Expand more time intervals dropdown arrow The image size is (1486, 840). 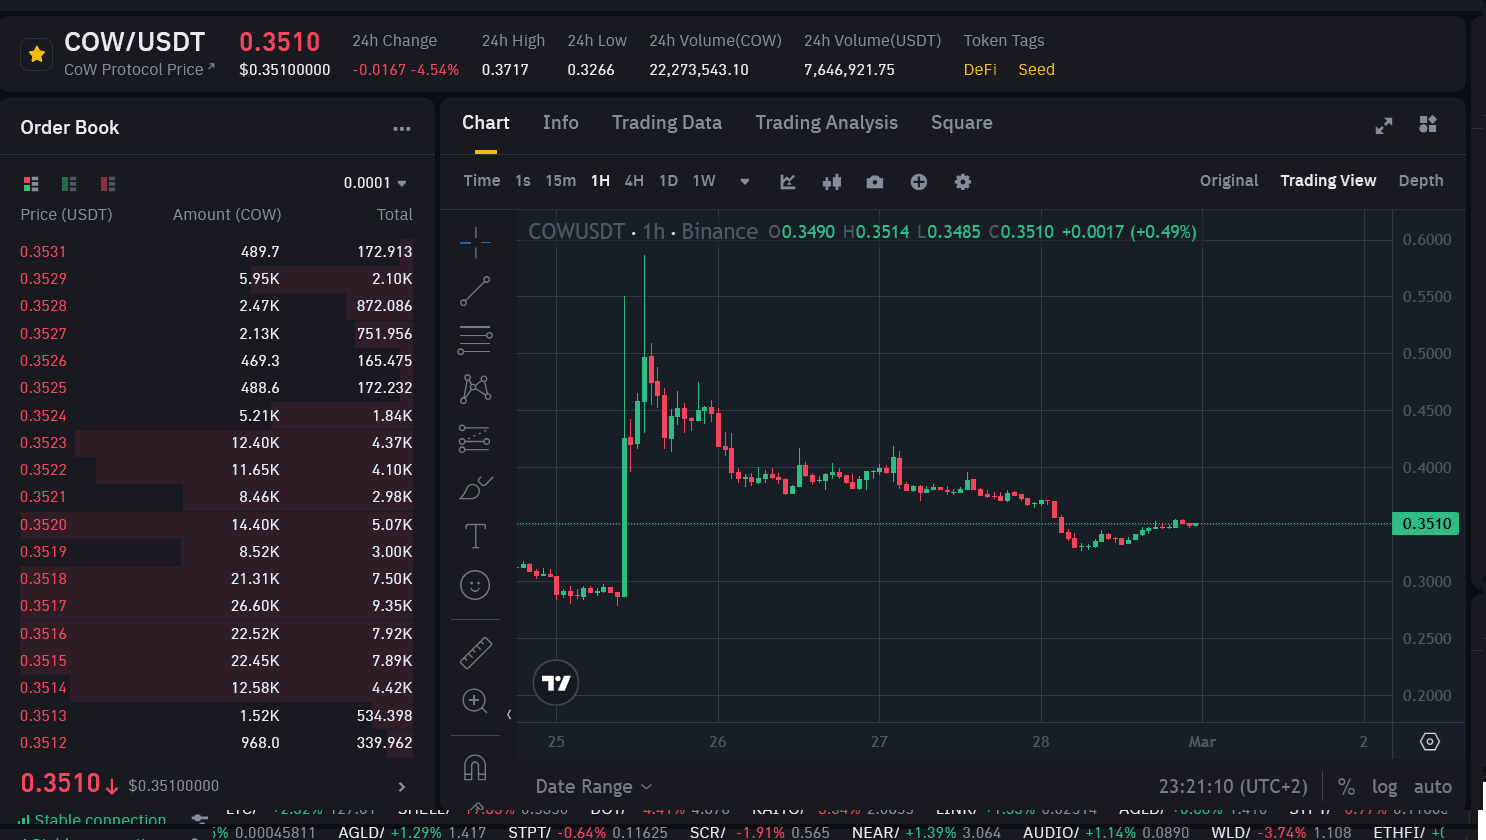click(745, 181)
